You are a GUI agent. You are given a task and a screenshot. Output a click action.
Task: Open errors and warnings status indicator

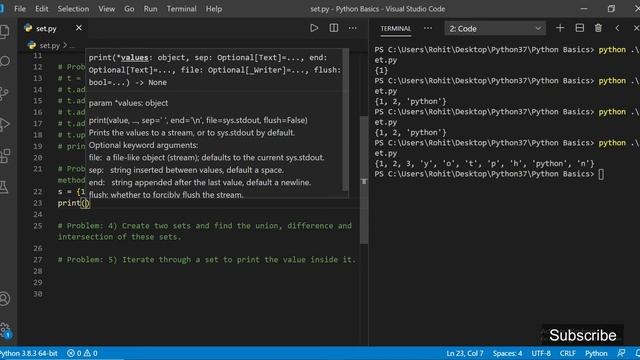[x=82, y=353]
